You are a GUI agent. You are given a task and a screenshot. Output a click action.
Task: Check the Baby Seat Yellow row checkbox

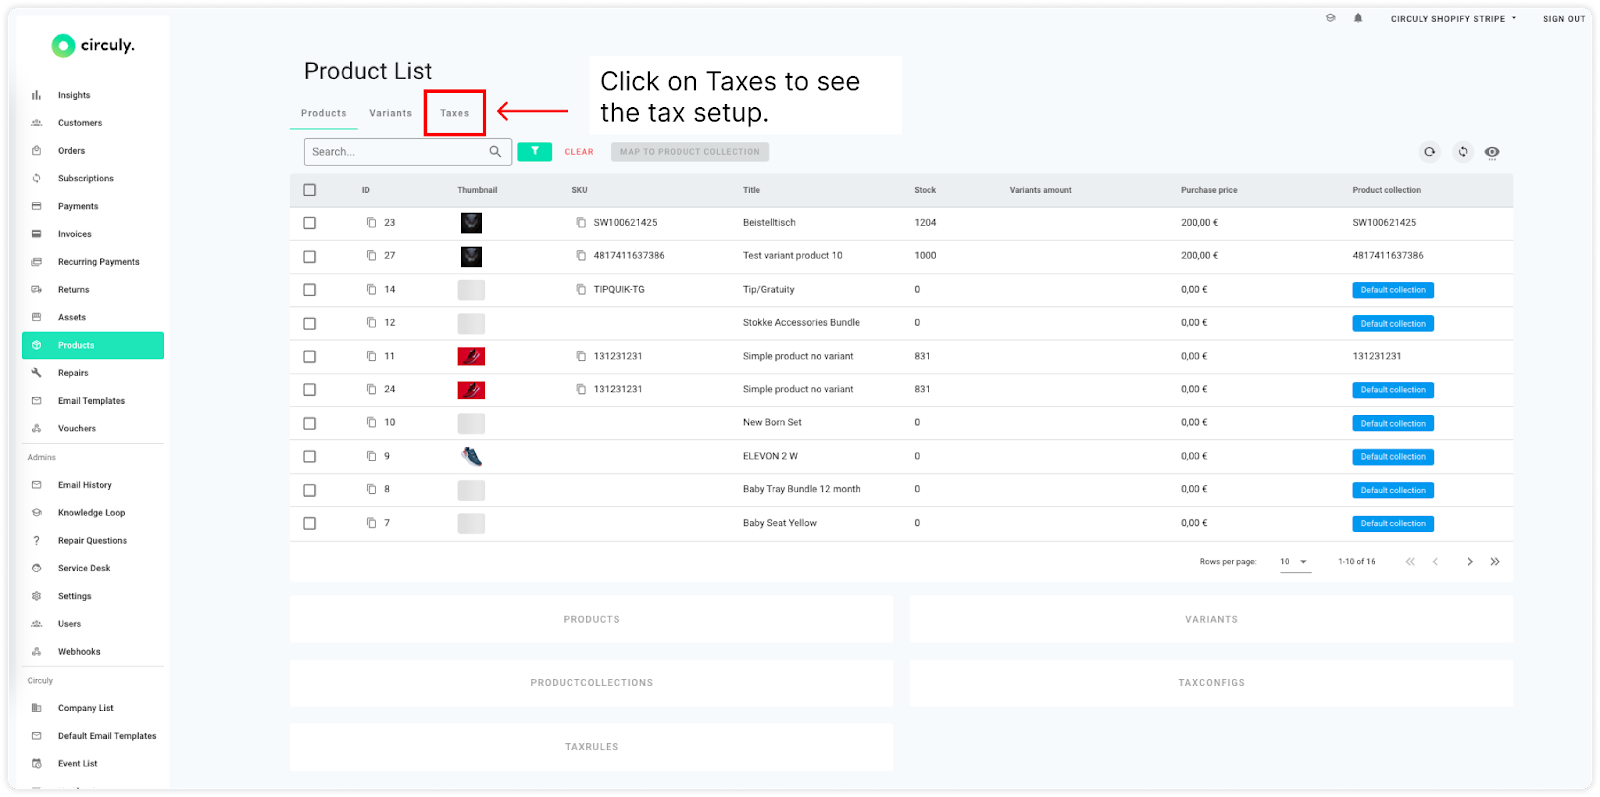pos(309,523)
